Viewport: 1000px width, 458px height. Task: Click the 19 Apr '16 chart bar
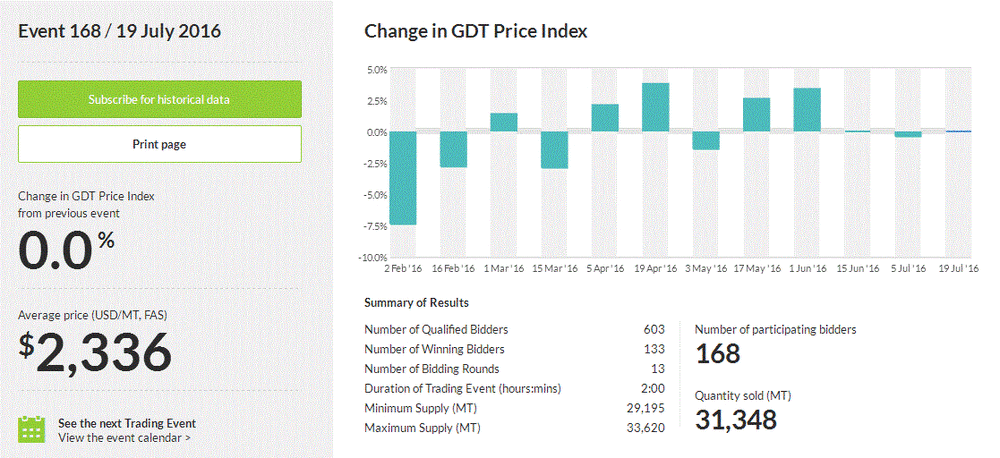[x=655, y=107]
